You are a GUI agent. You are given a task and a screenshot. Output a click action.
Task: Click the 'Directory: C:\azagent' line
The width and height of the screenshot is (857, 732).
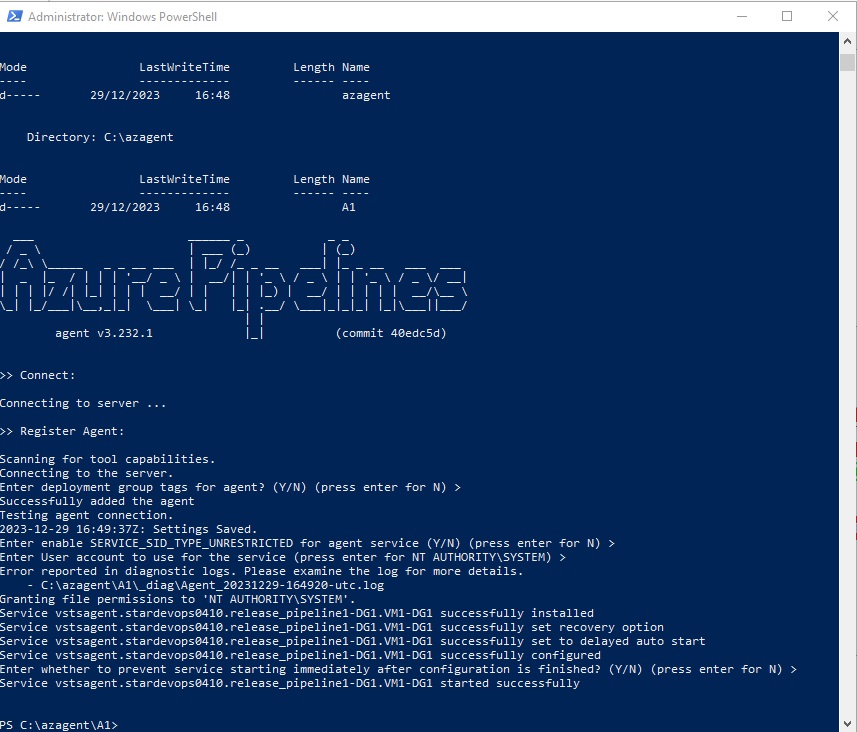pos(100,137)
